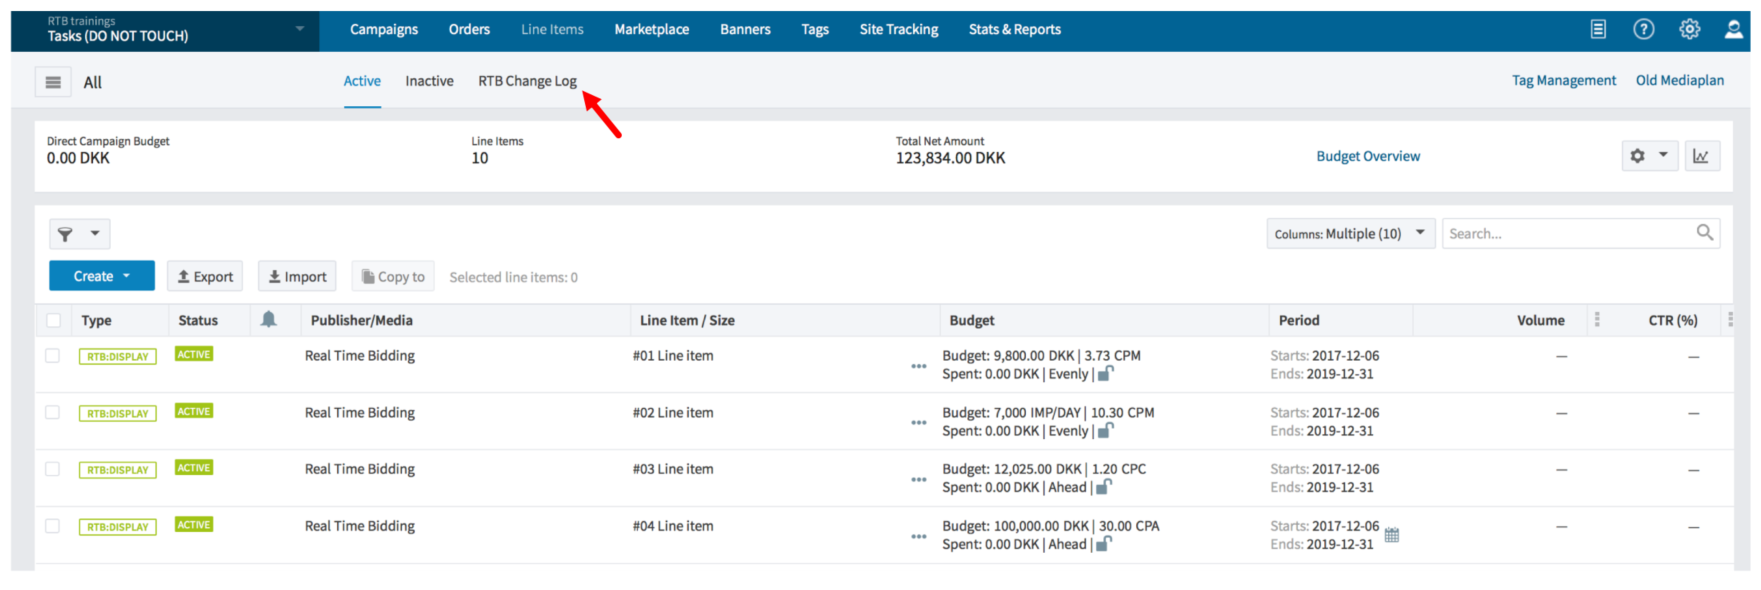This screenshot has height=590, width=1761.
Task: Expand the Create button dropdown
Action: point(102,276)
